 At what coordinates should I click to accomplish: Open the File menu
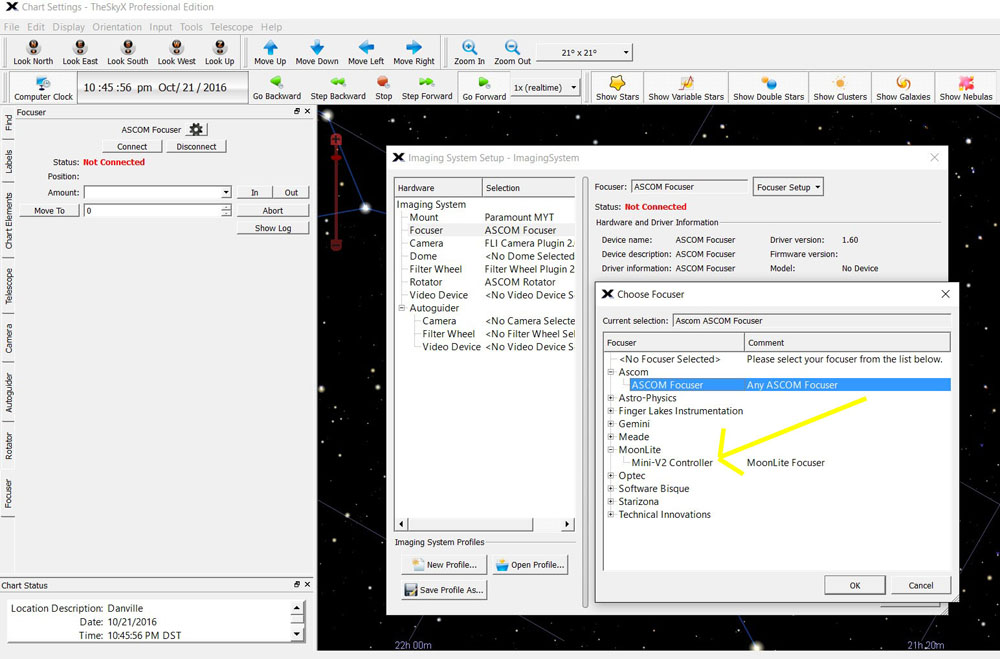(11, 27)
